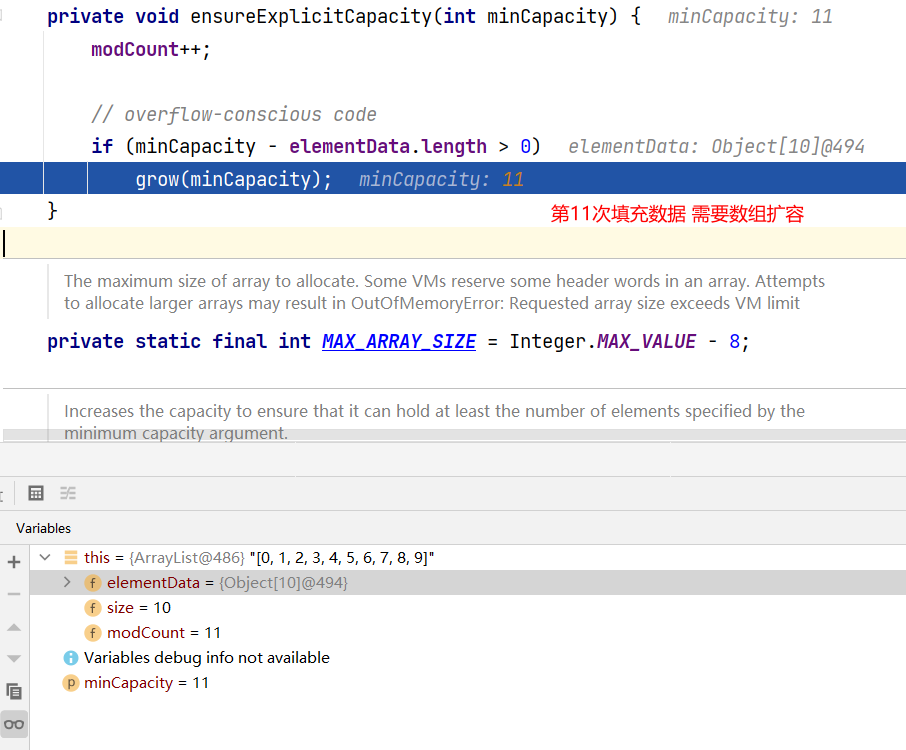
Task: Click the 'Increases the capacity' doc comment
Action: [x=434, y=422]
